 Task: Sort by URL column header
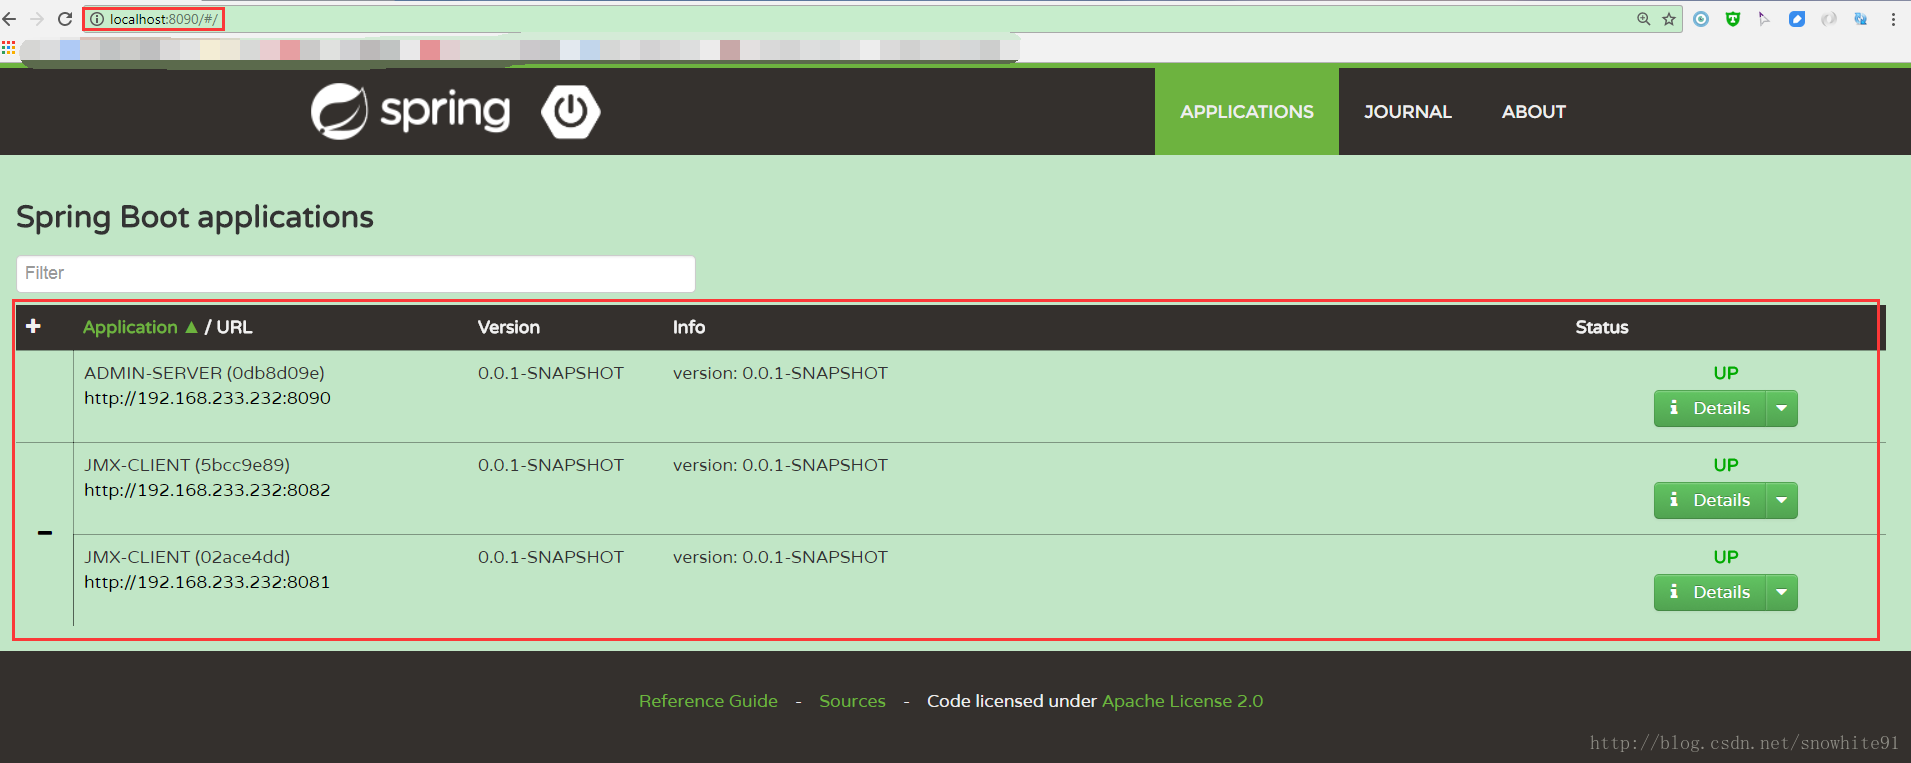tap(234, 327)
